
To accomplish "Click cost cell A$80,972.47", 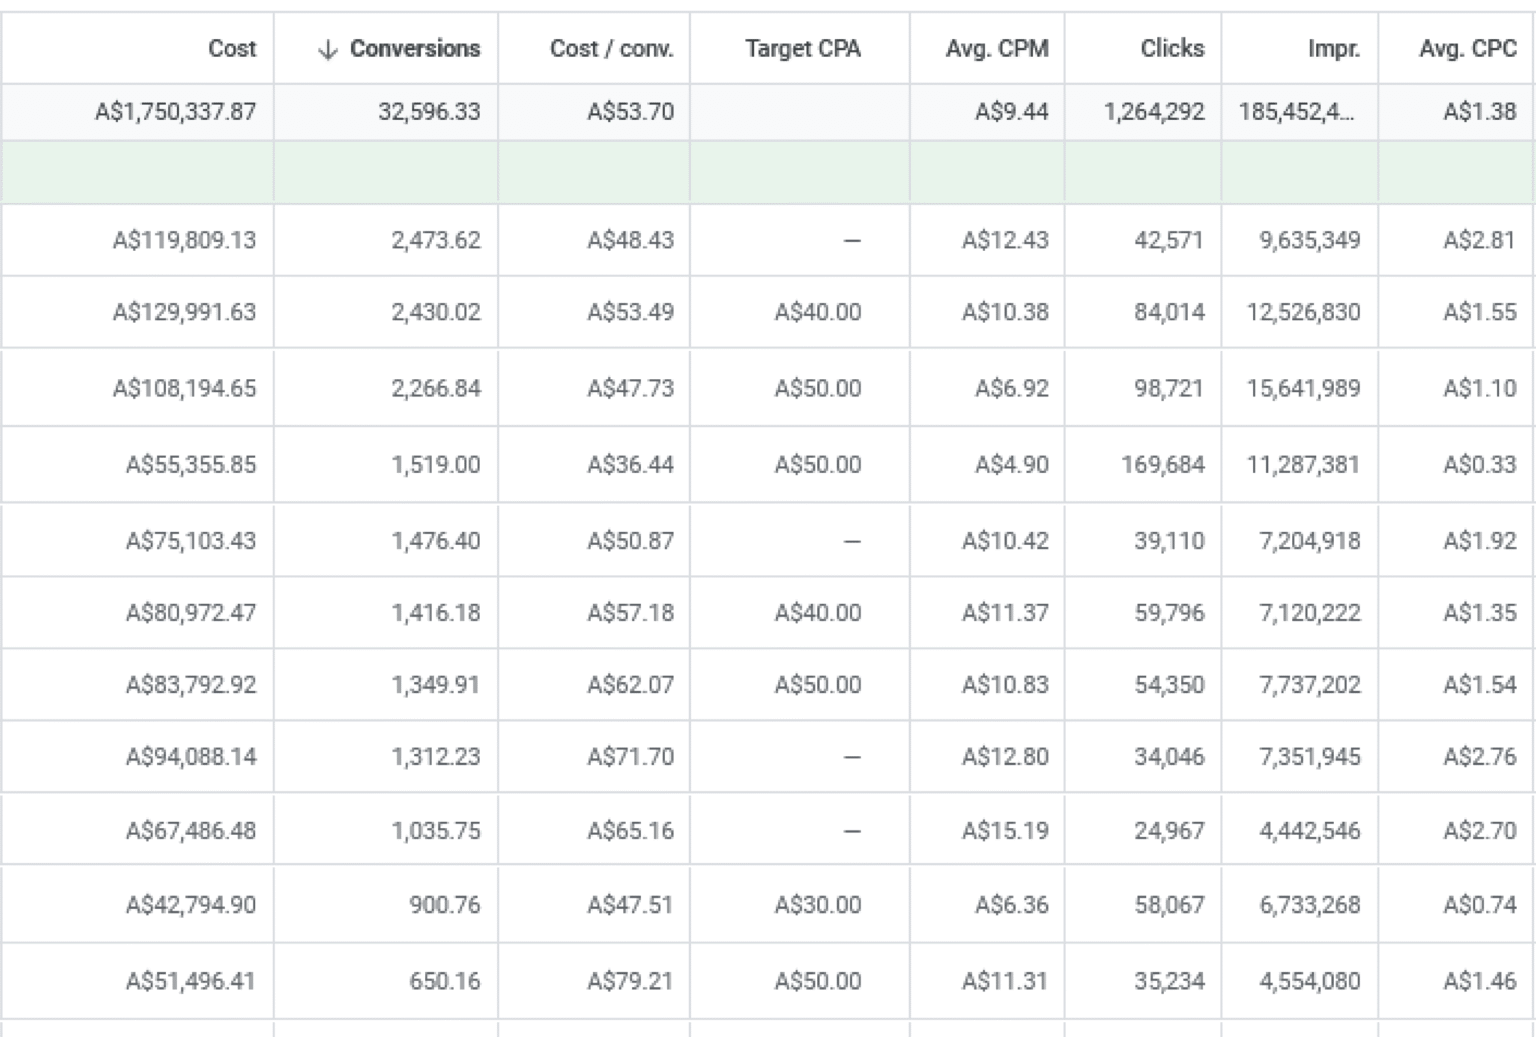I will pos(190,613).
